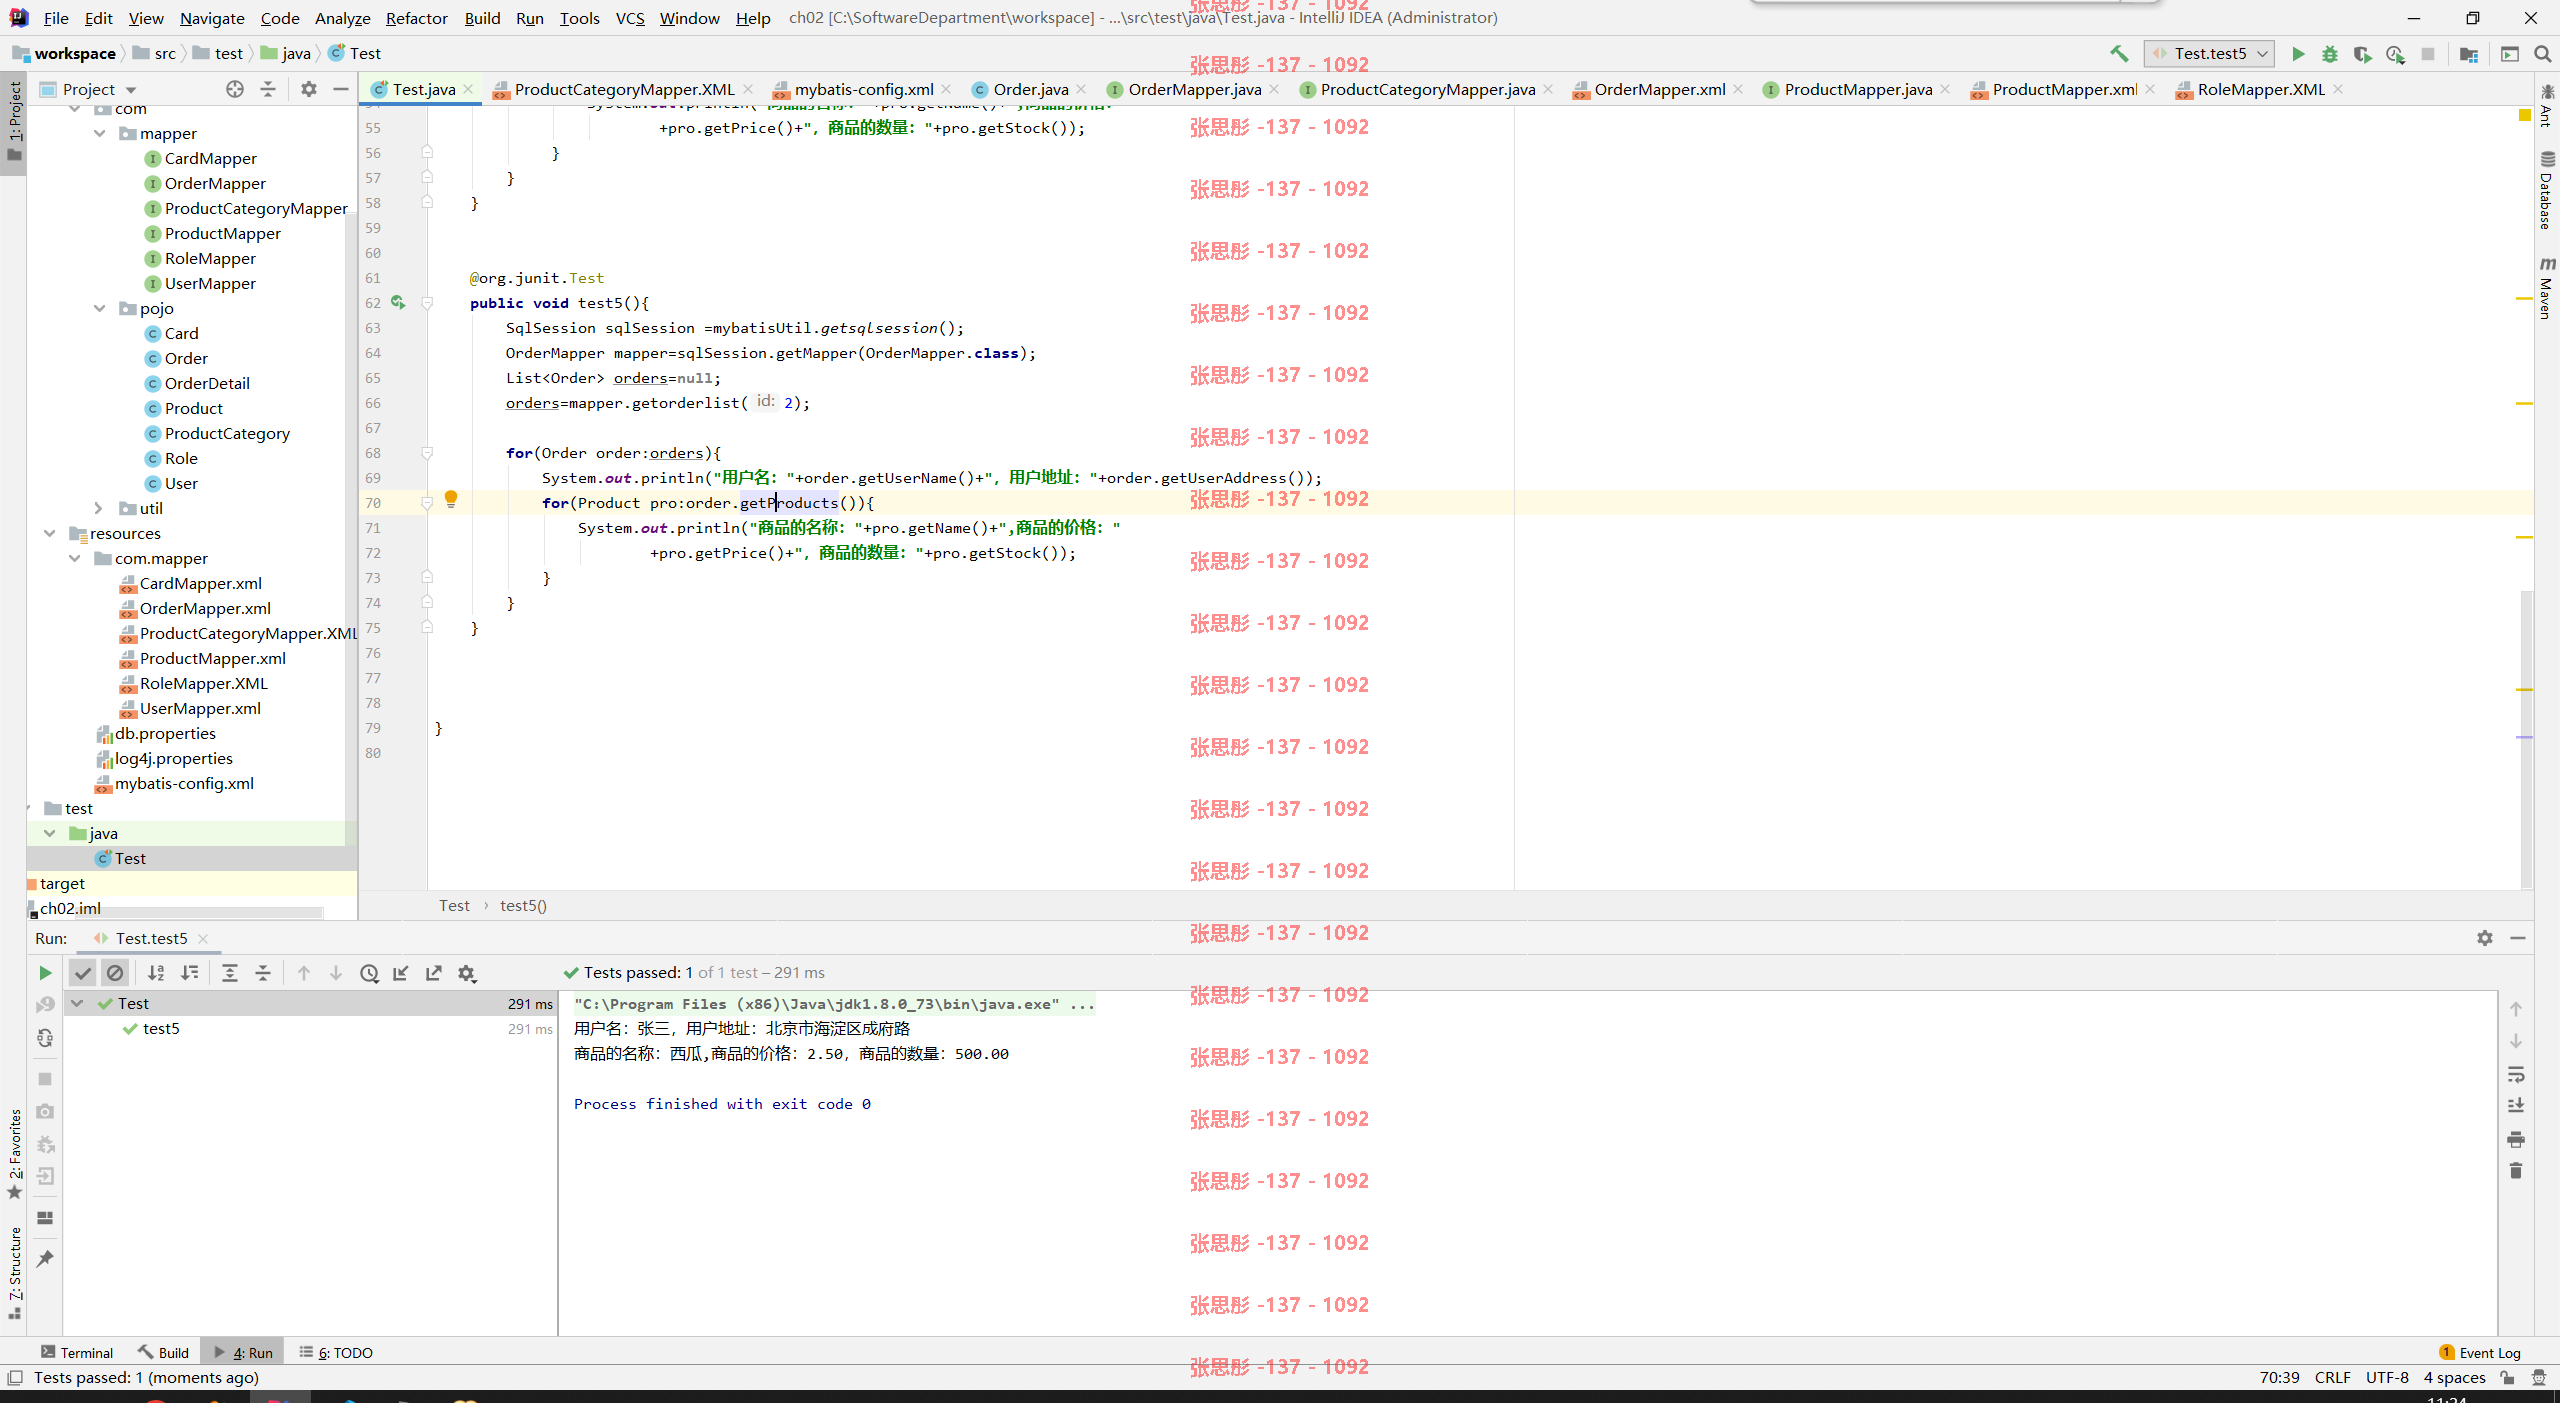Collapse the resources folder
The width and height of the screenshot is (2560, 1403).
coord(50,533)
